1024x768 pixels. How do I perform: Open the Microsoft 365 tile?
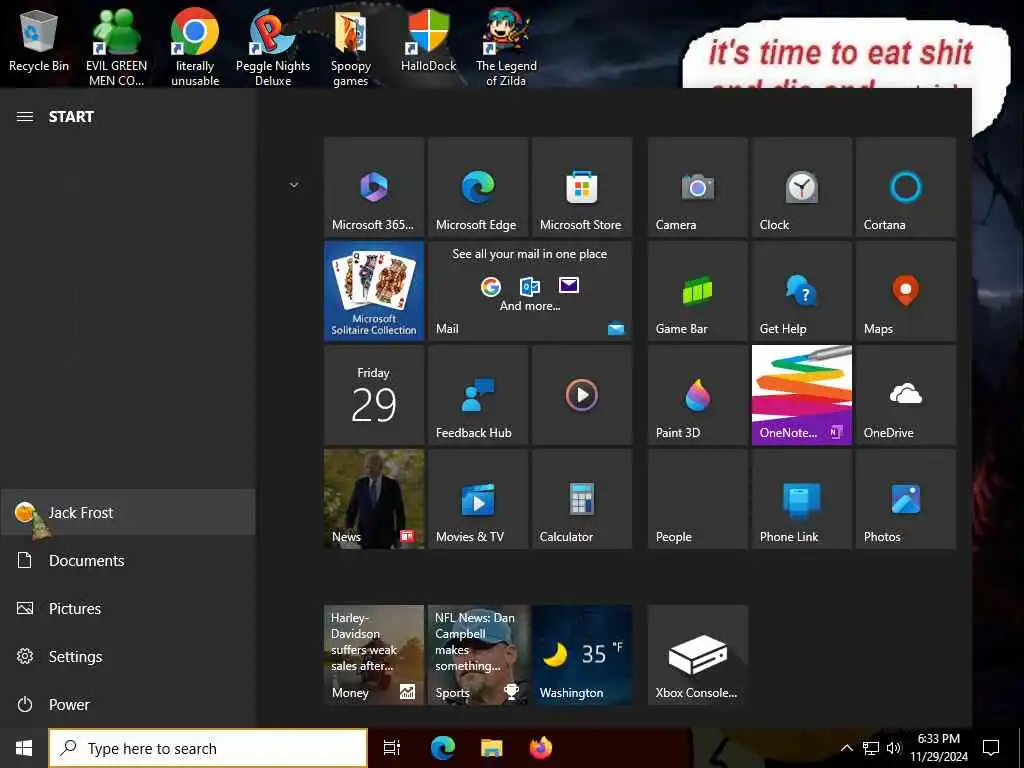(x=374, y=187)
